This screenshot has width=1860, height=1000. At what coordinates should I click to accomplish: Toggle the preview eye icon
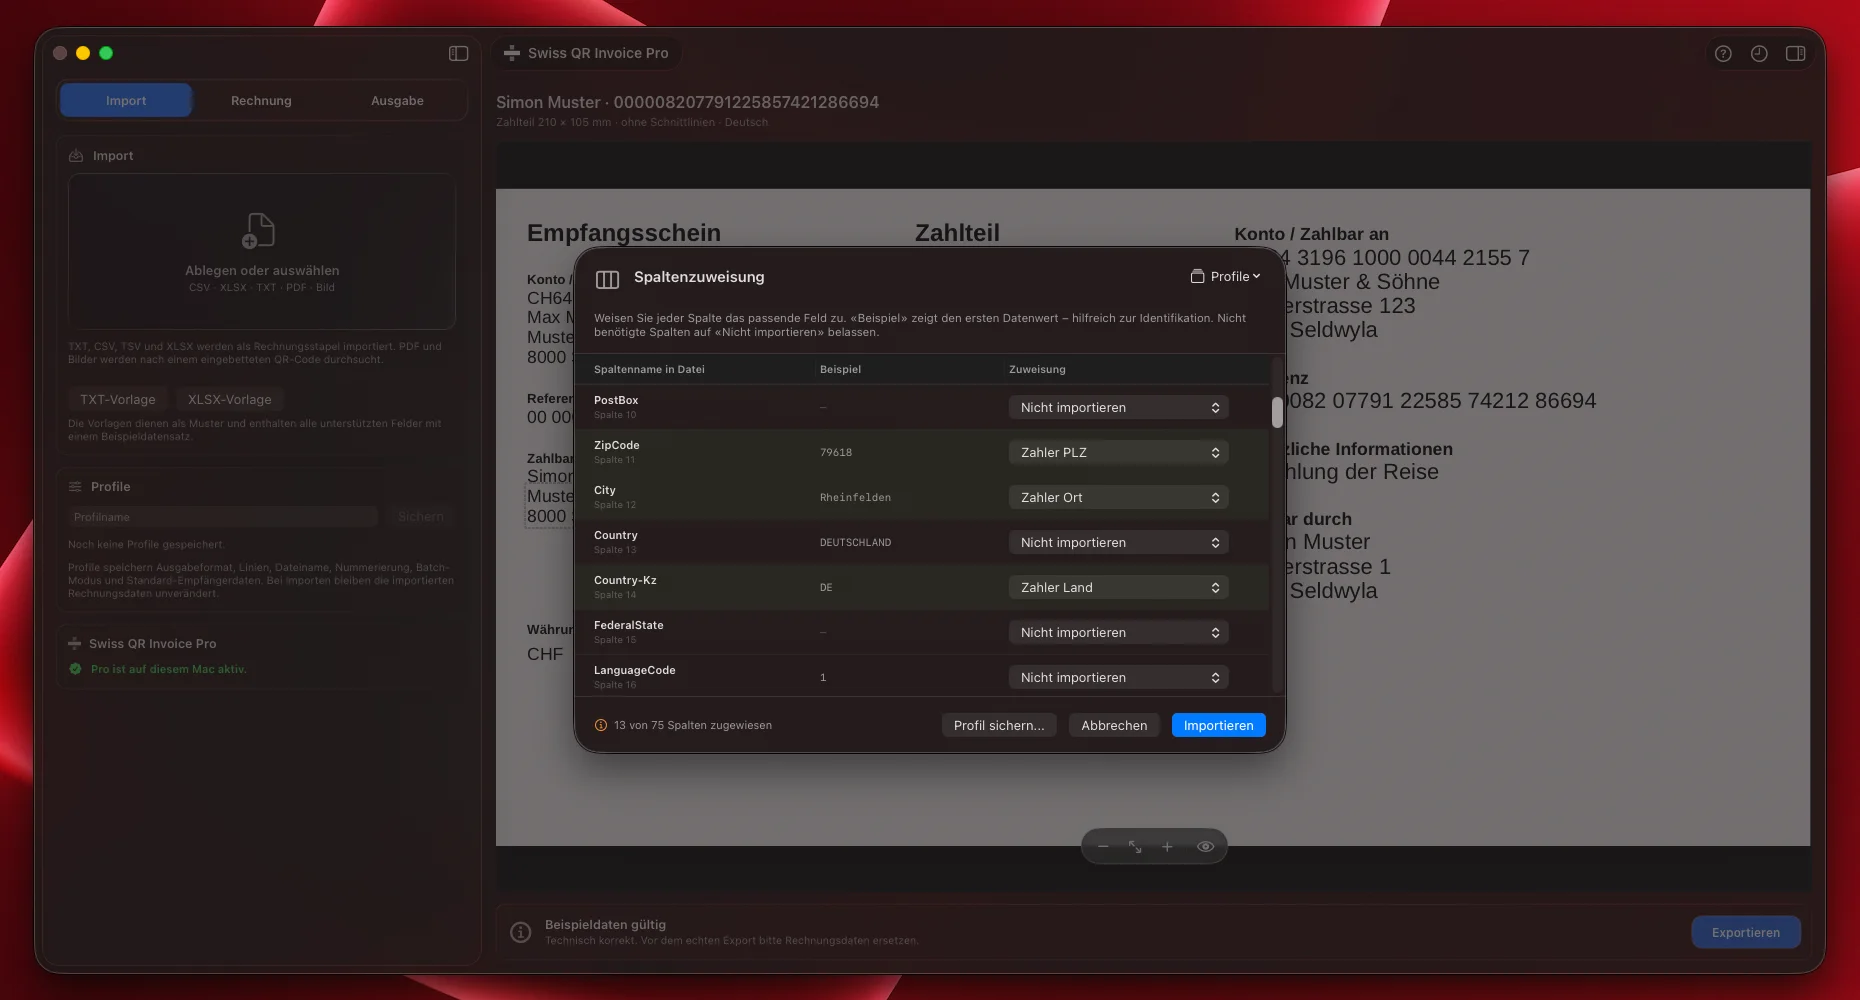pyautogui.click(x=1205, y=847)
